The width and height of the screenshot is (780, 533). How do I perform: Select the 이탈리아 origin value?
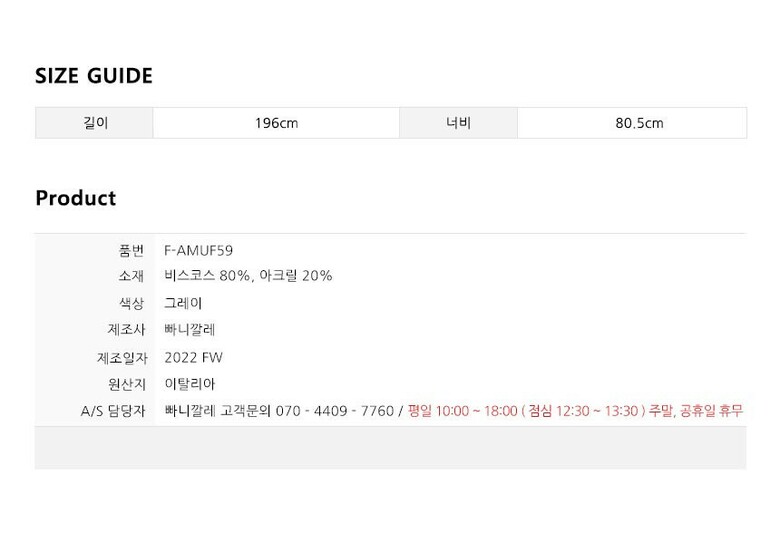(190, 384)
